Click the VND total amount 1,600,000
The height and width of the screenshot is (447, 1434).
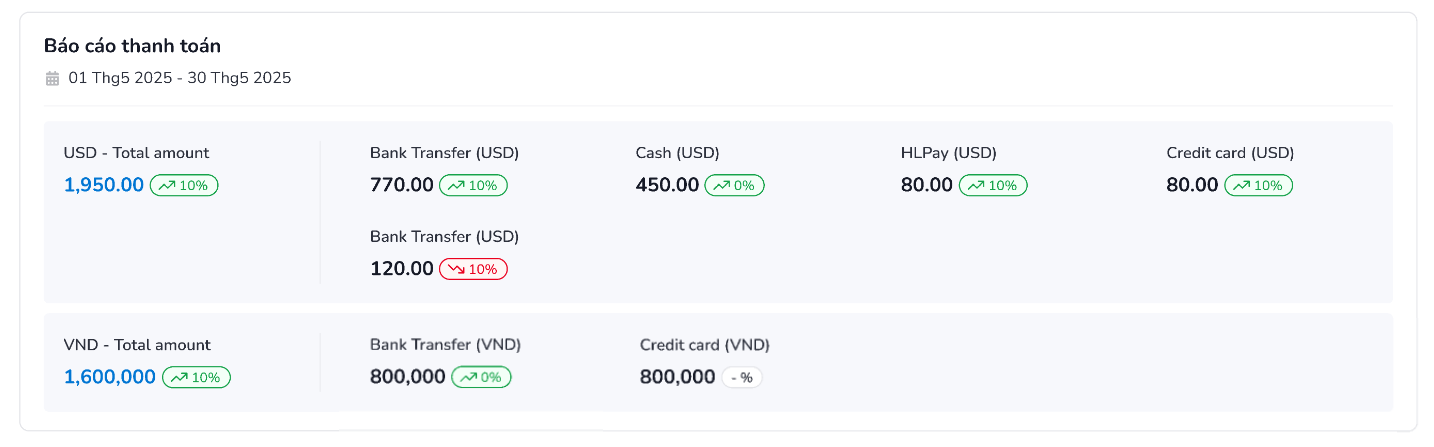(110, 377)
